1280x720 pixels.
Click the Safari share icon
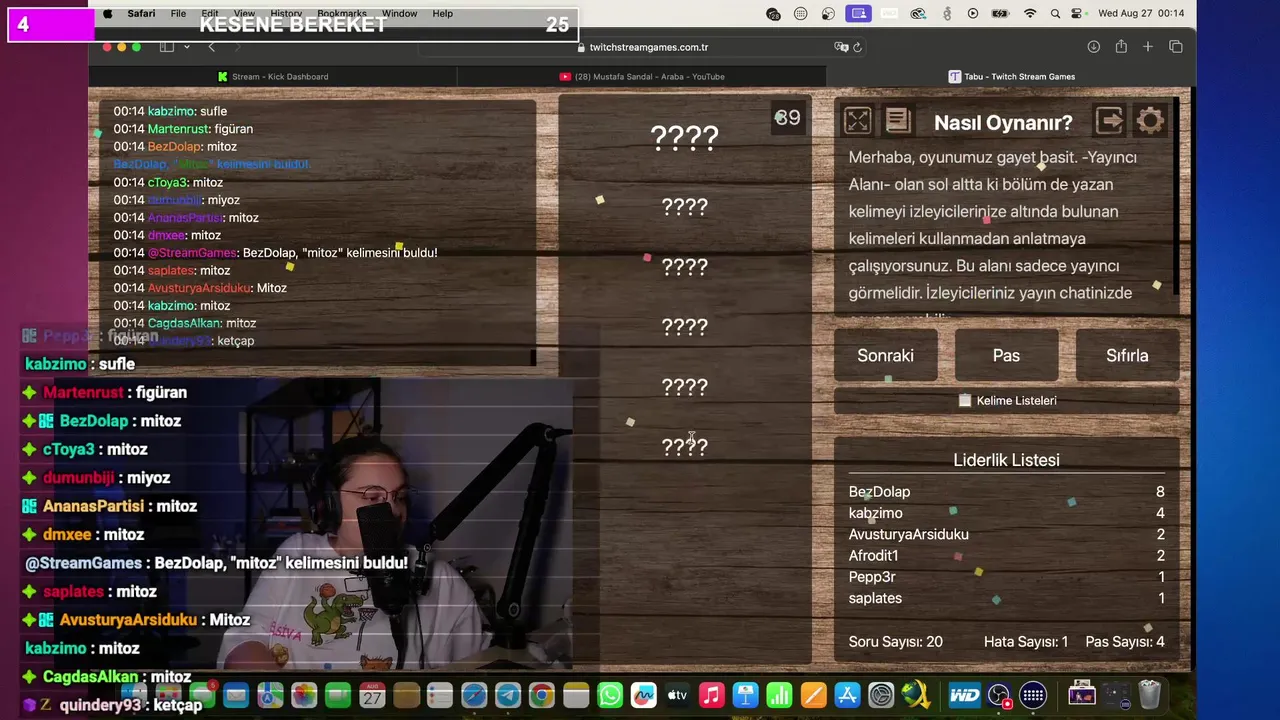1121,47
